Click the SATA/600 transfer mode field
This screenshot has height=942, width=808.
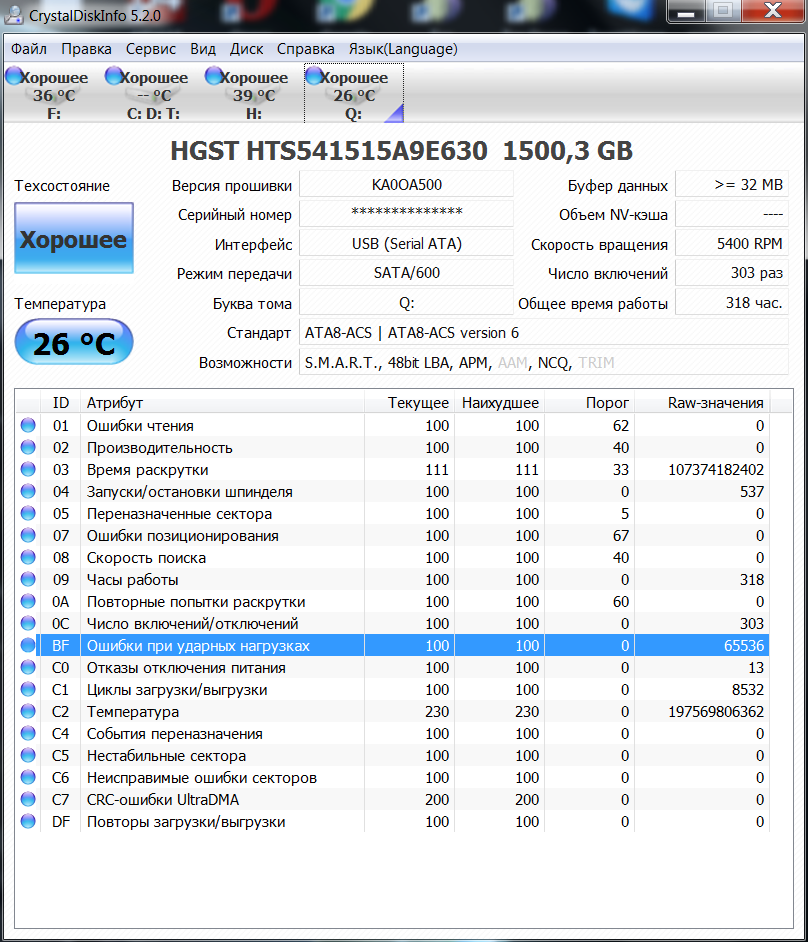[407, 273]
